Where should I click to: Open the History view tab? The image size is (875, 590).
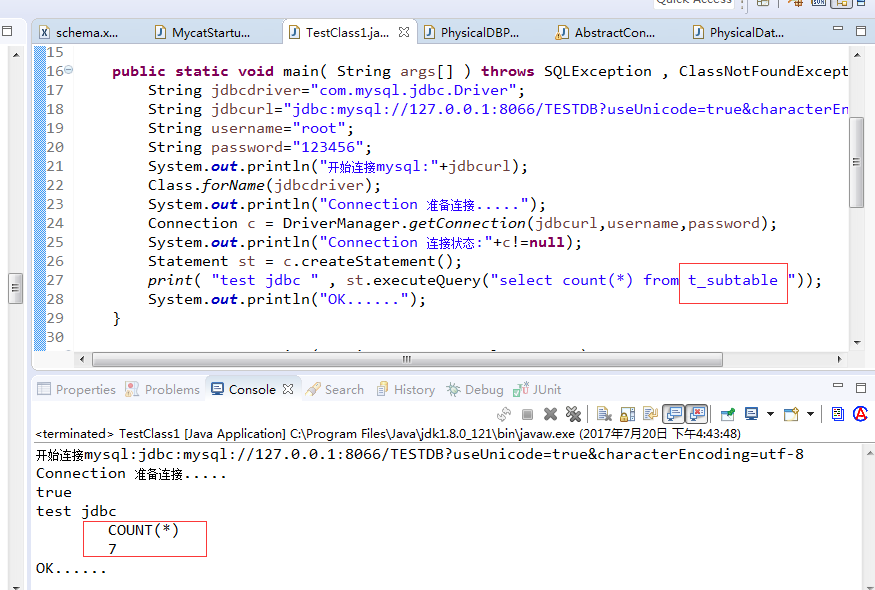pyautogui.click(x=406, y=390)
